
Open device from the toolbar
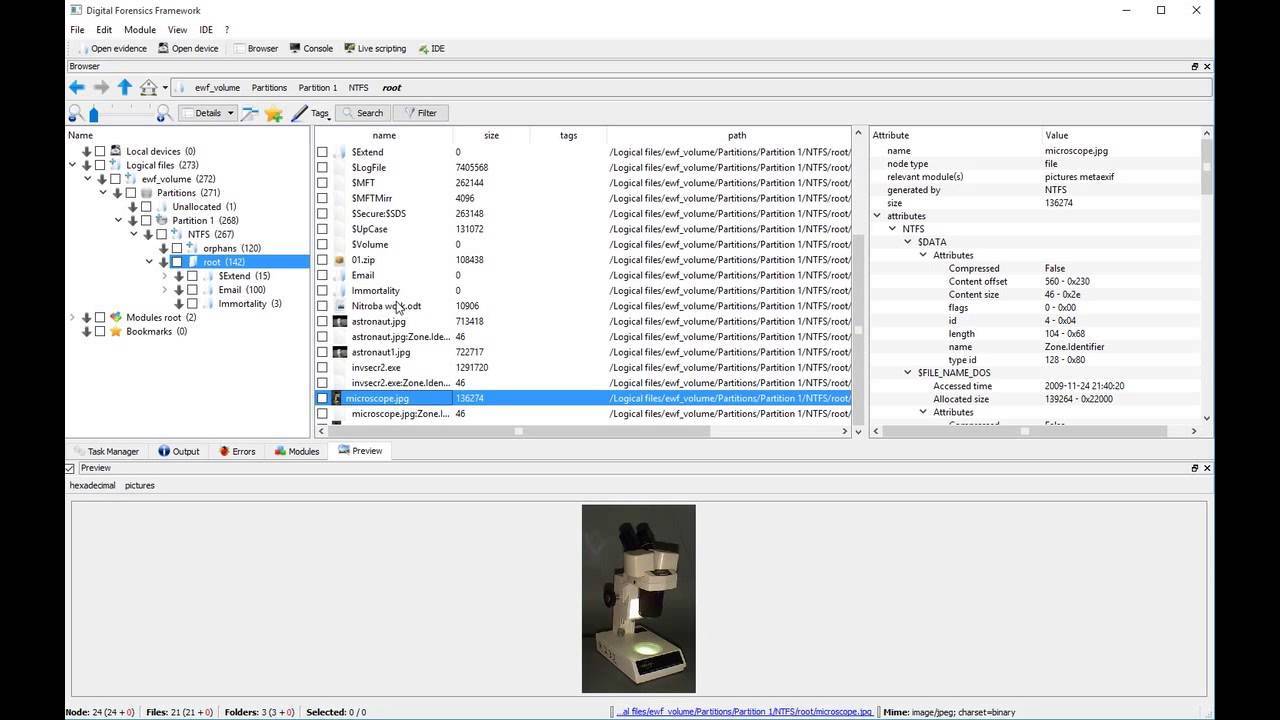pos(188,48)
